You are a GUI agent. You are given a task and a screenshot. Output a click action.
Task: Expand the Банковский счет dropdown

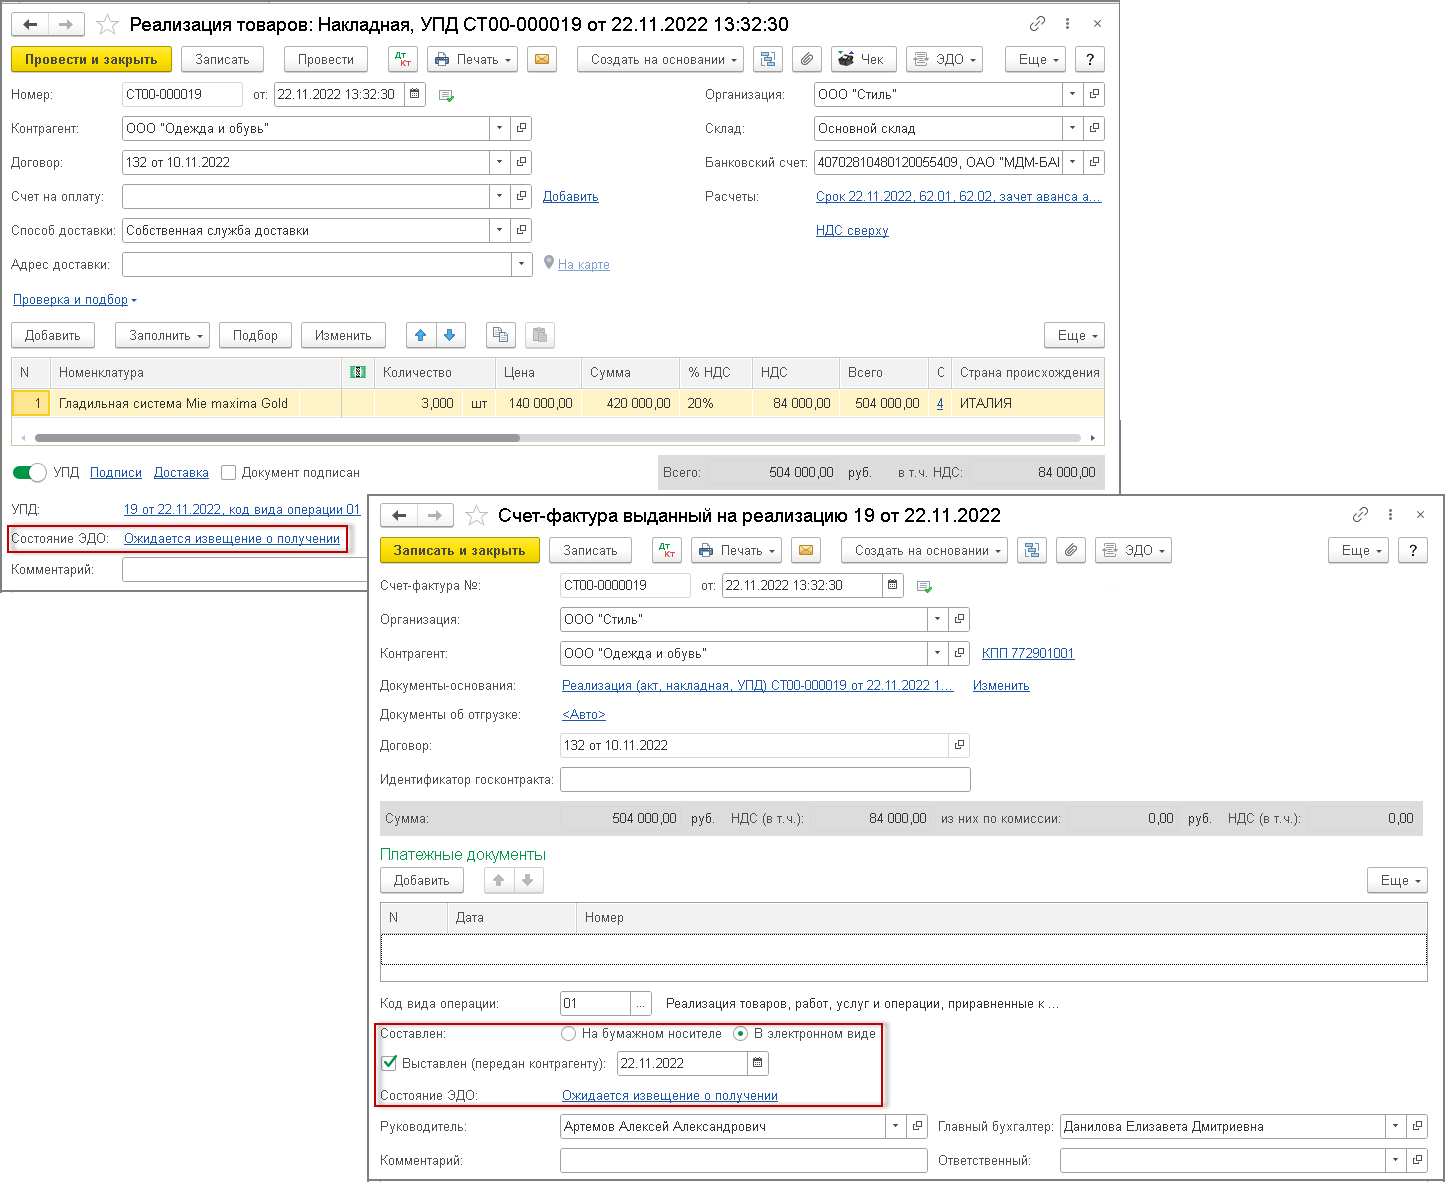coord(1073,162)
